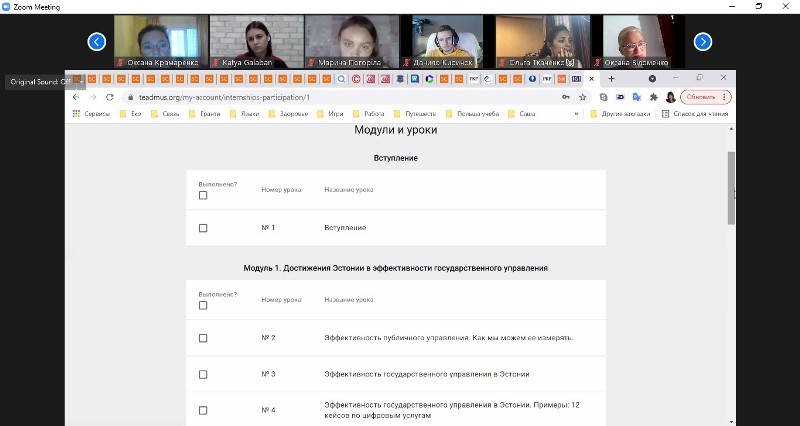The height and width of the screenshot is (426, 800).
Task: Open lesson Вступление in the table
Action: pos(345,228)
